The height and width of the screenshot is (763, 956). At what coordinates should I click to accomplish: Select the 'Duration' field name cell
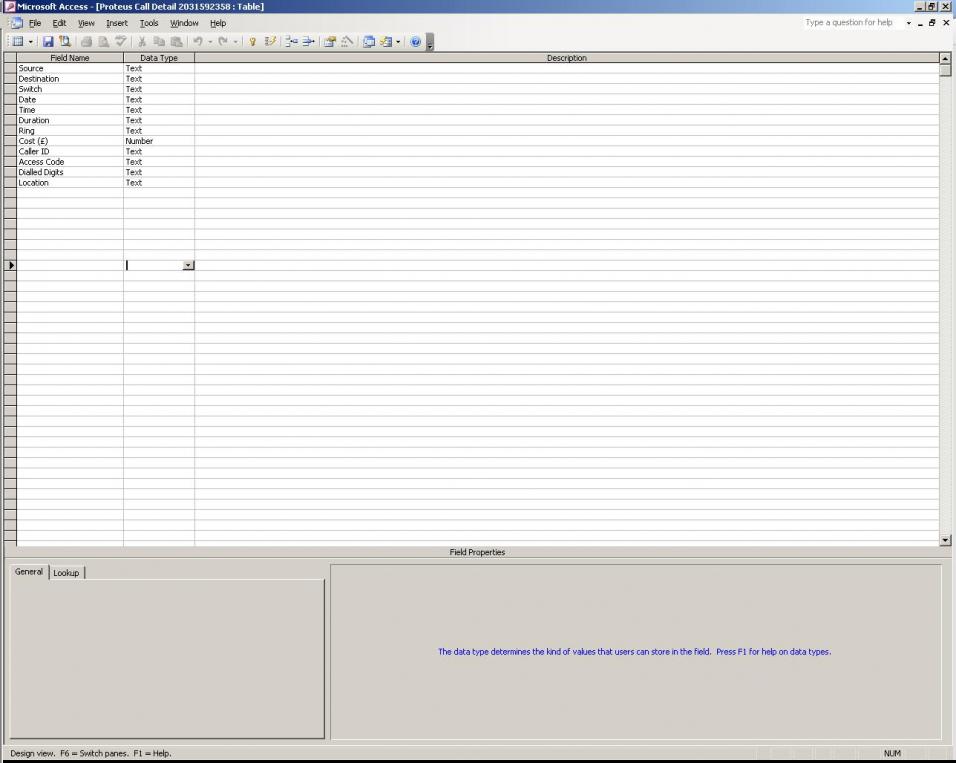coord(70,120)
